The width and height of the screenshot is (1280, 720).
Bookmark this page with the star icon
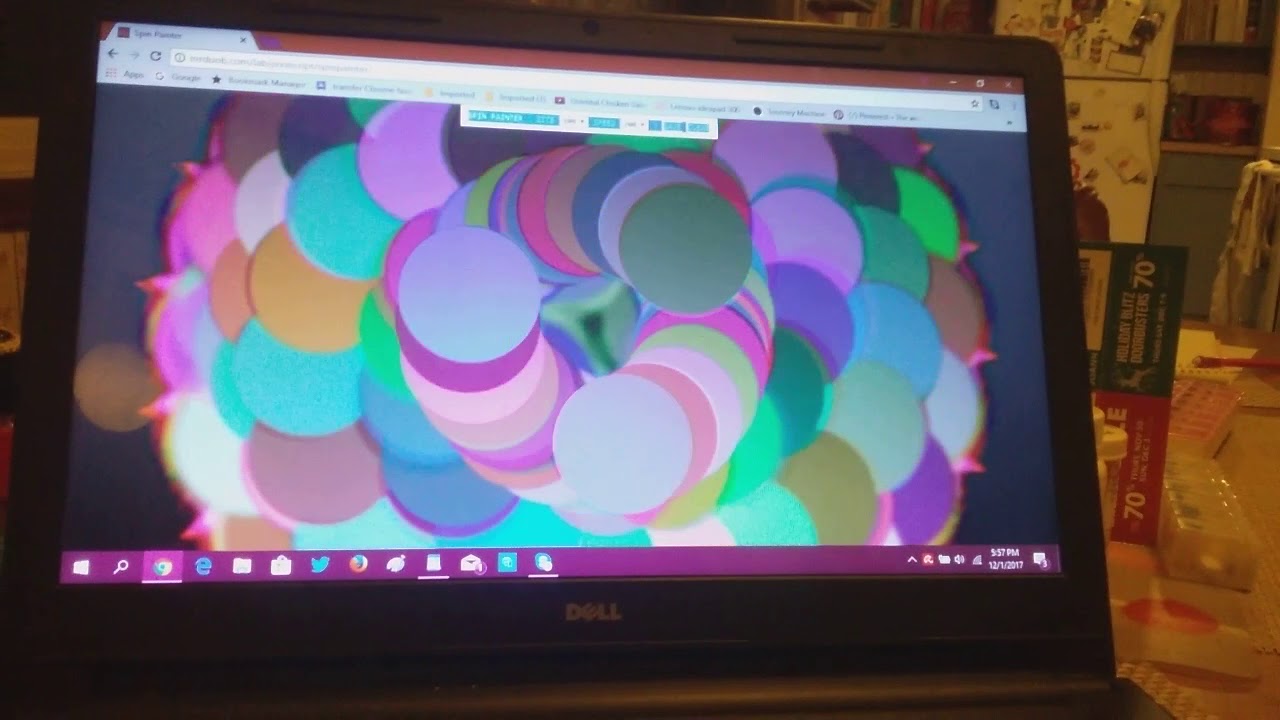tap(975, 103)
